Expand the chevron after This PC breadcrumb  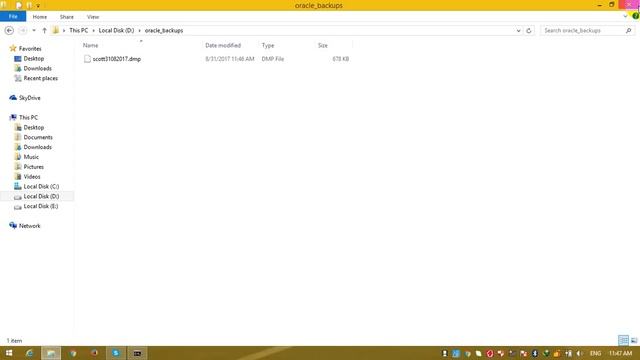93,31
